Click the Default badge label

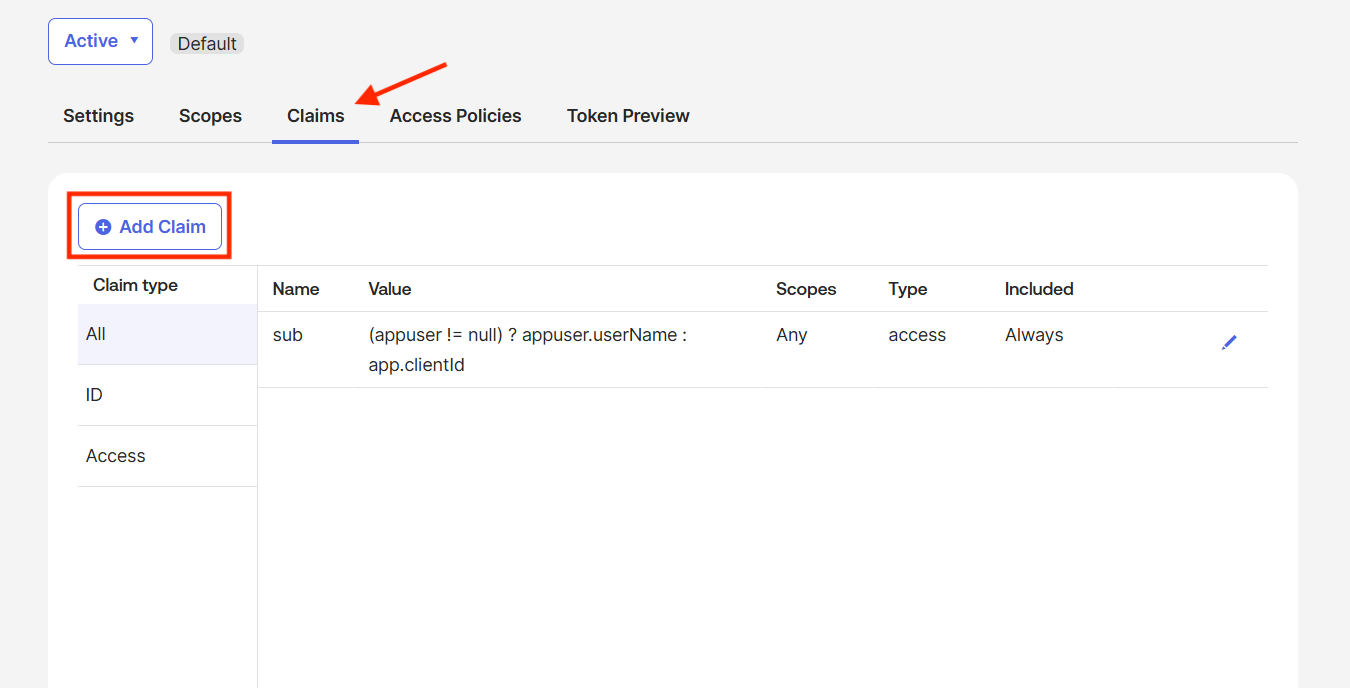click(207, 44)
